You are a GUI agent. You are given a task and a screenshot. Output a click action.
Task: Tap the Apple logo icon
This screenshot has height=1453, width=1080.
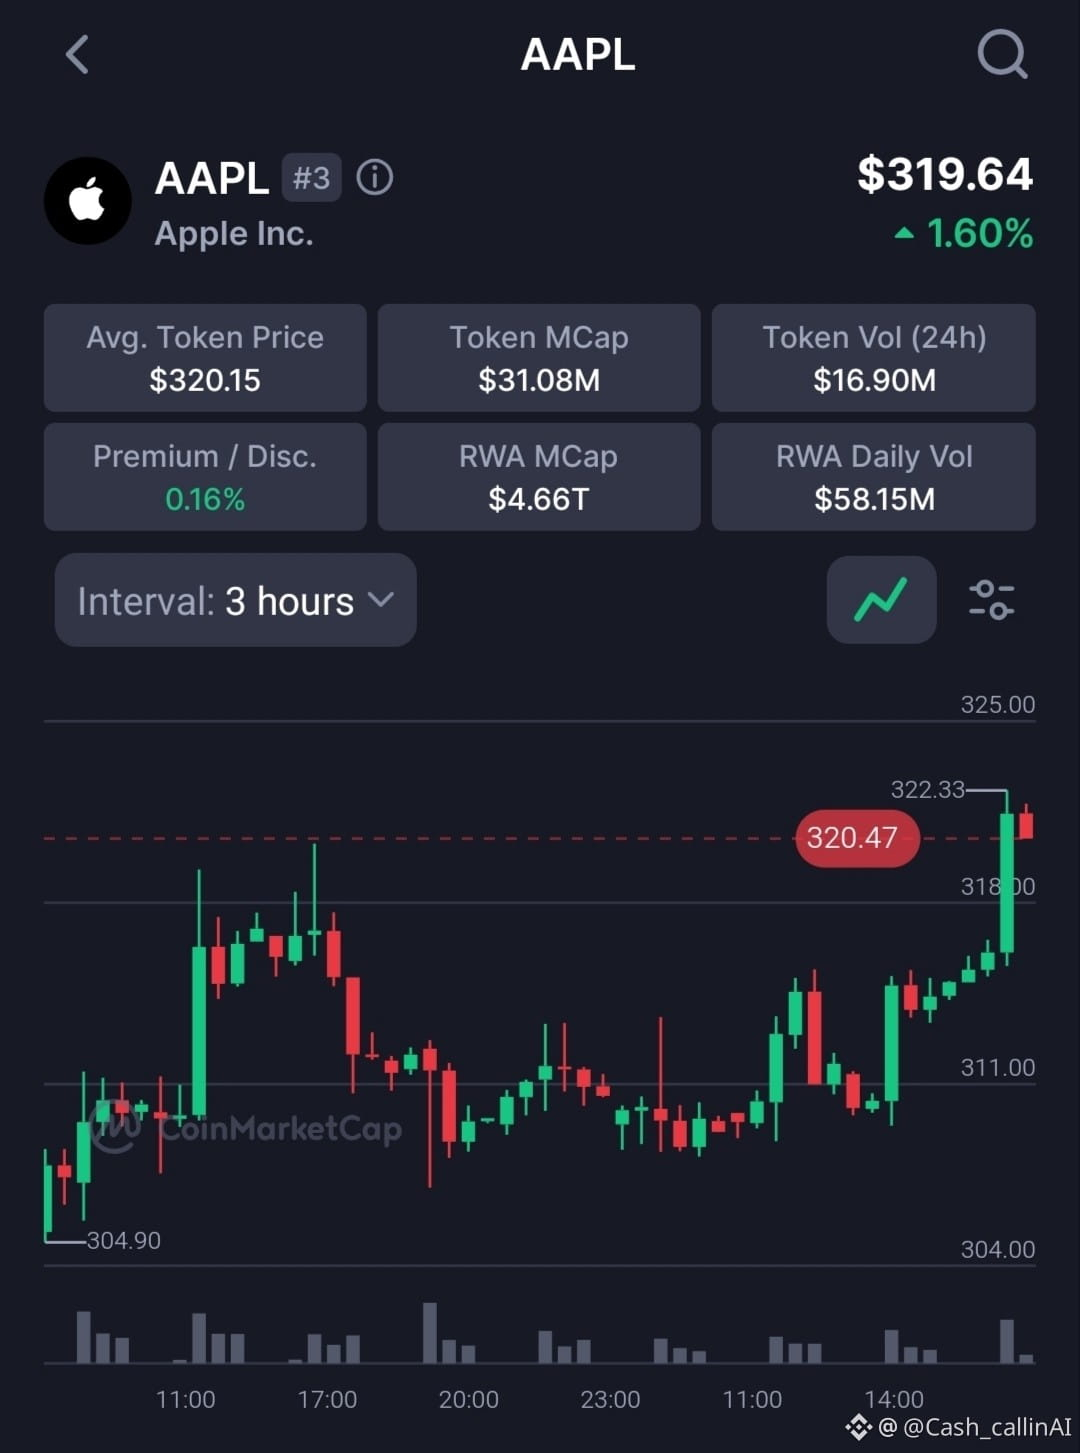(88, 201)
